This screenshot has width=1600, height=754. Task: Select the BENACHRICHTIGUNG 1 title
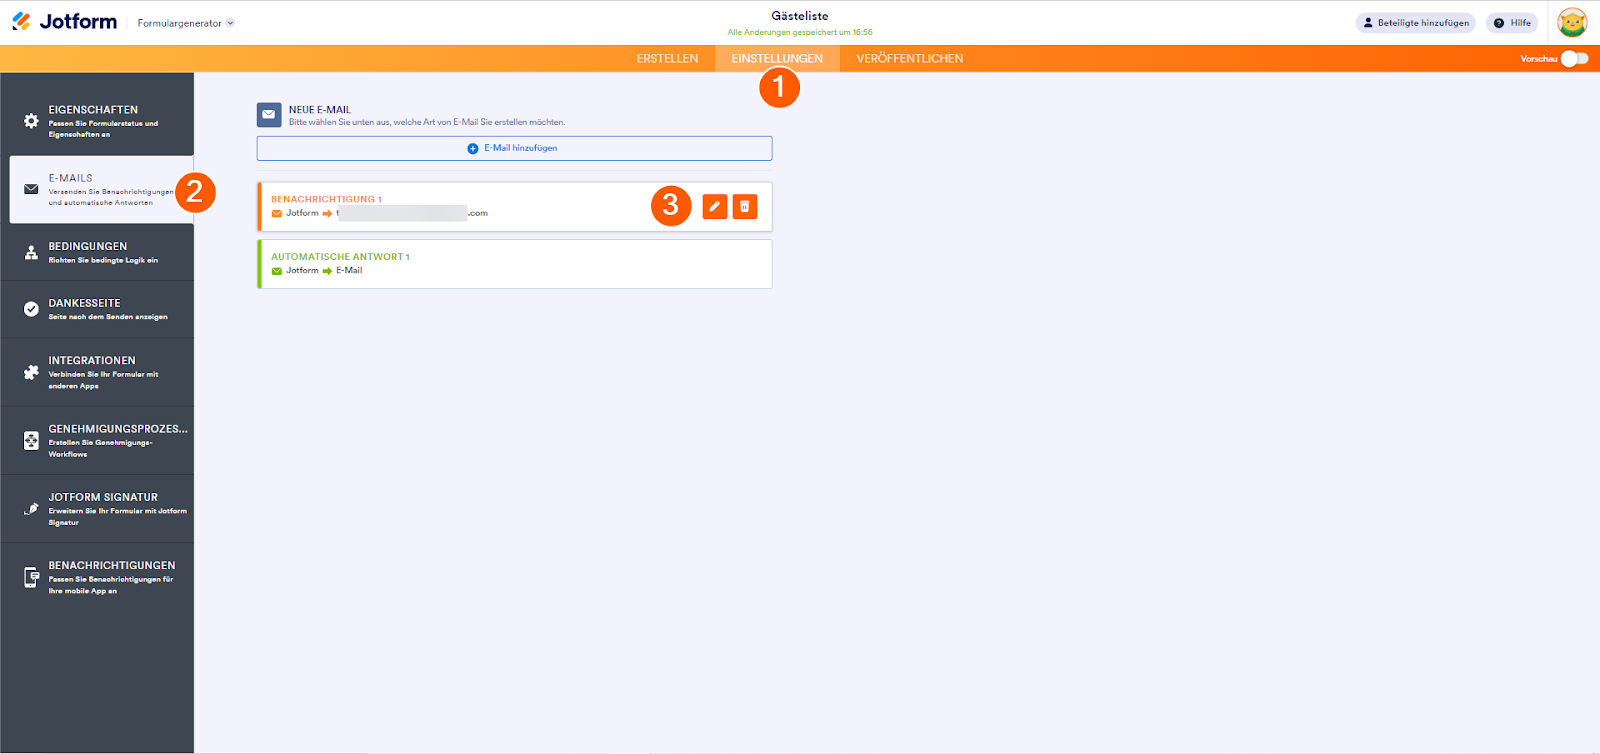(326, 199)
